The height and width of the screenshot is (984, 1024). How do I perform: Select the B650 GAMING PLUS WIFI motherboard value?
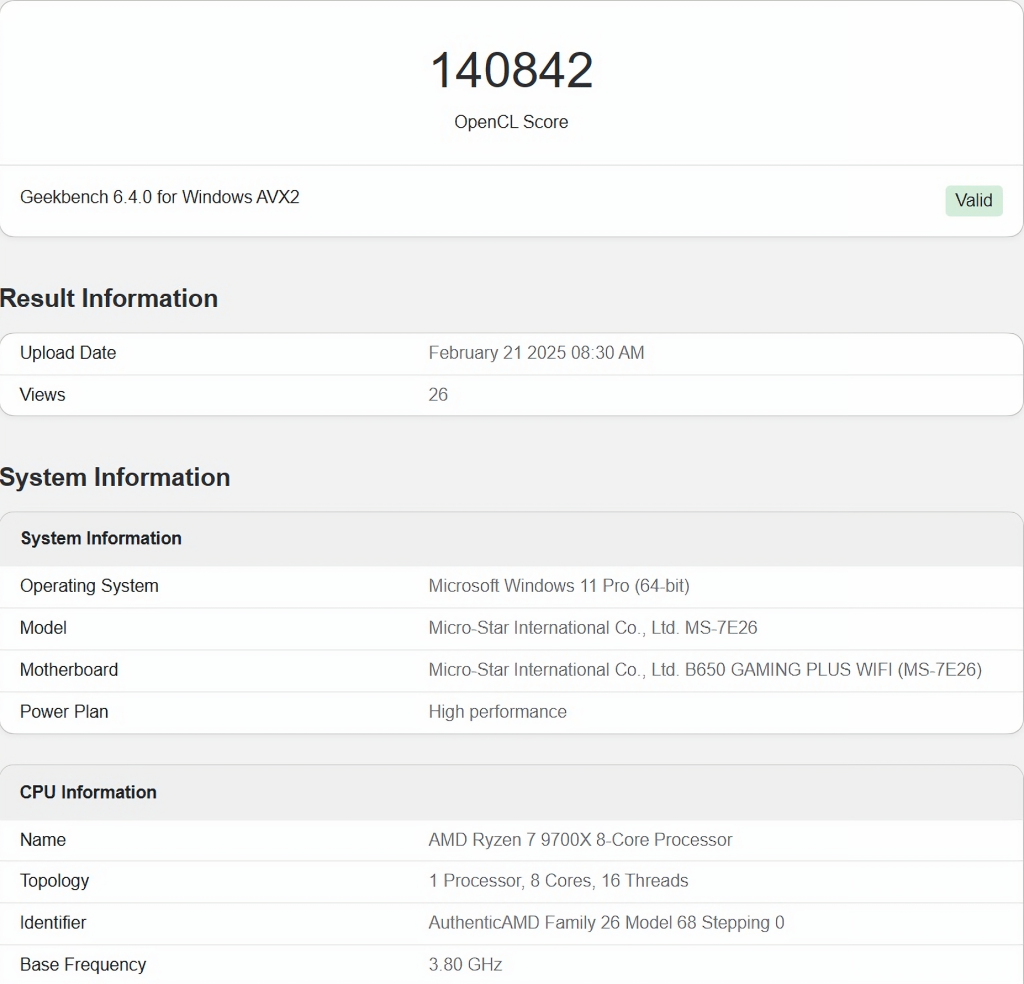[x=705, y=670]
